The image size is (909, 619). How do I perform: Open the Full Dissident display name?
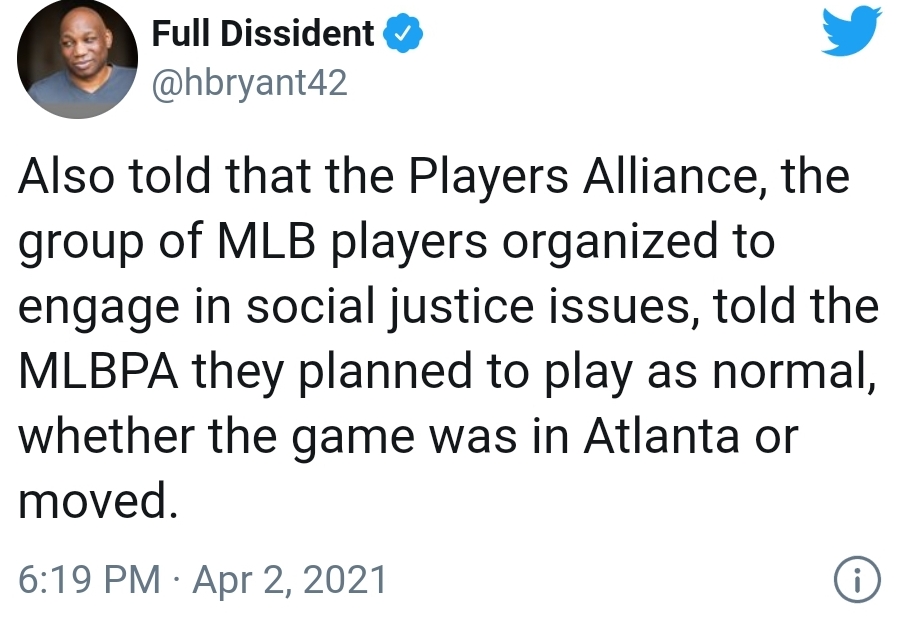[263, 34]
